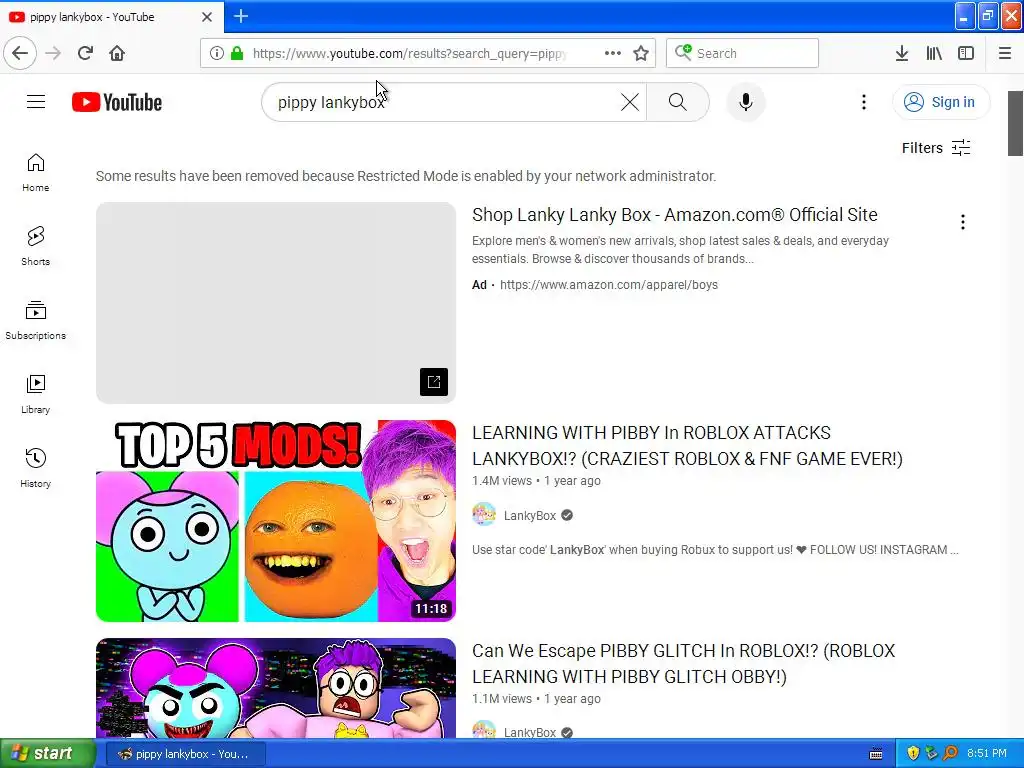
Task: Open the browser home page
Action: point(117,53)
